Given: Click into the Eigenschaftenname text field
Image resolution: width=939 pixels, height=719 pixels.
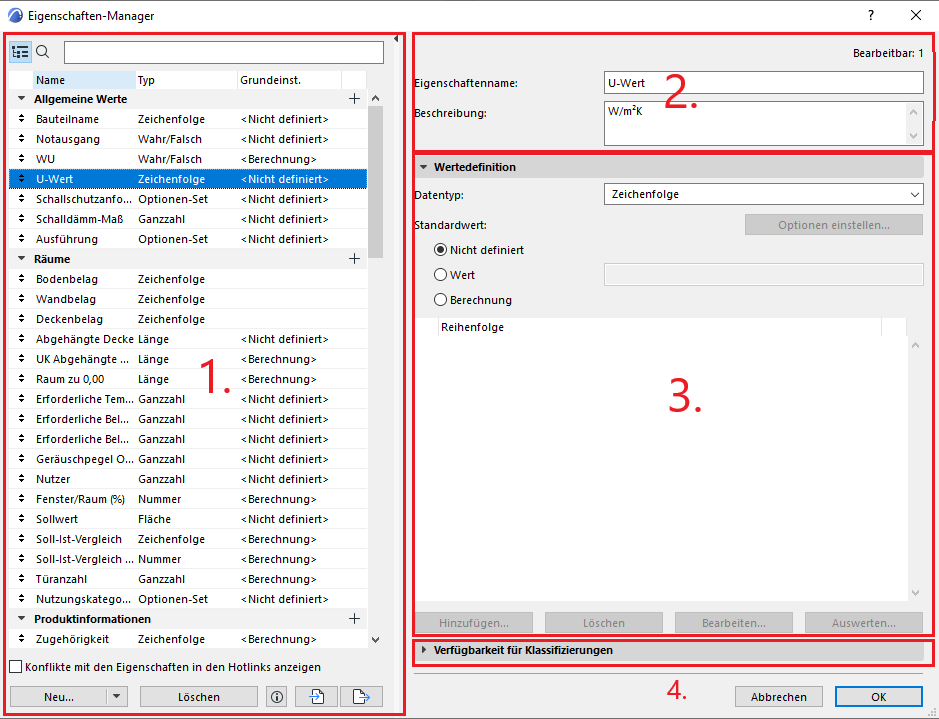Looking at the screenshot, I should point(763,83).
